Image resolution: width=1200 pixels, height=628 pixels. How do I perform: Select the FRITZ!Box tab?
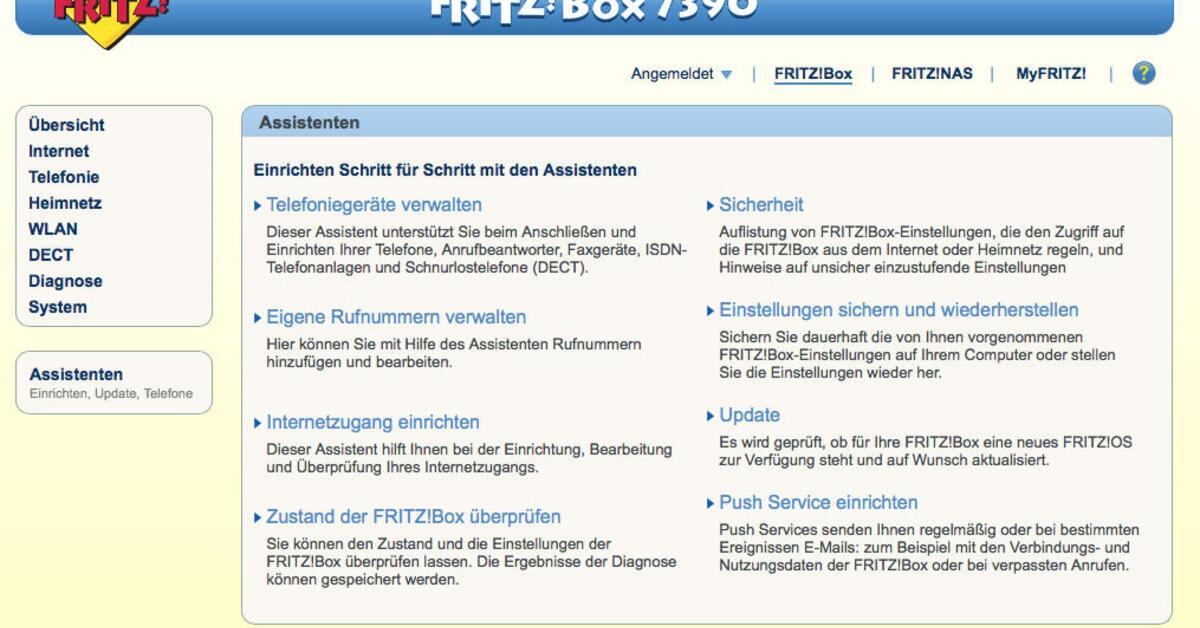tap(812, 73)
